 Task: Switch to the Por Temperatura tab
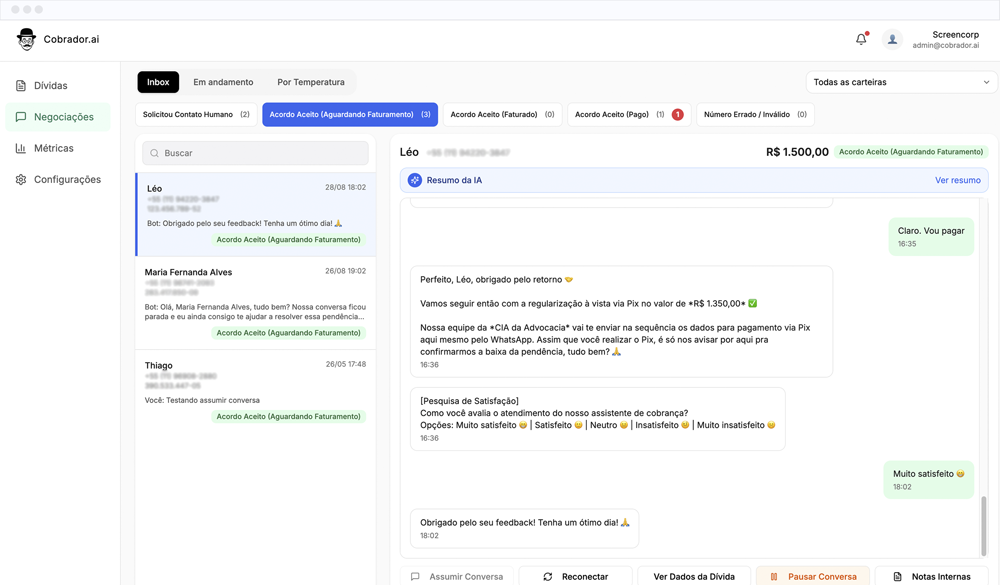(x=311, y=82)
